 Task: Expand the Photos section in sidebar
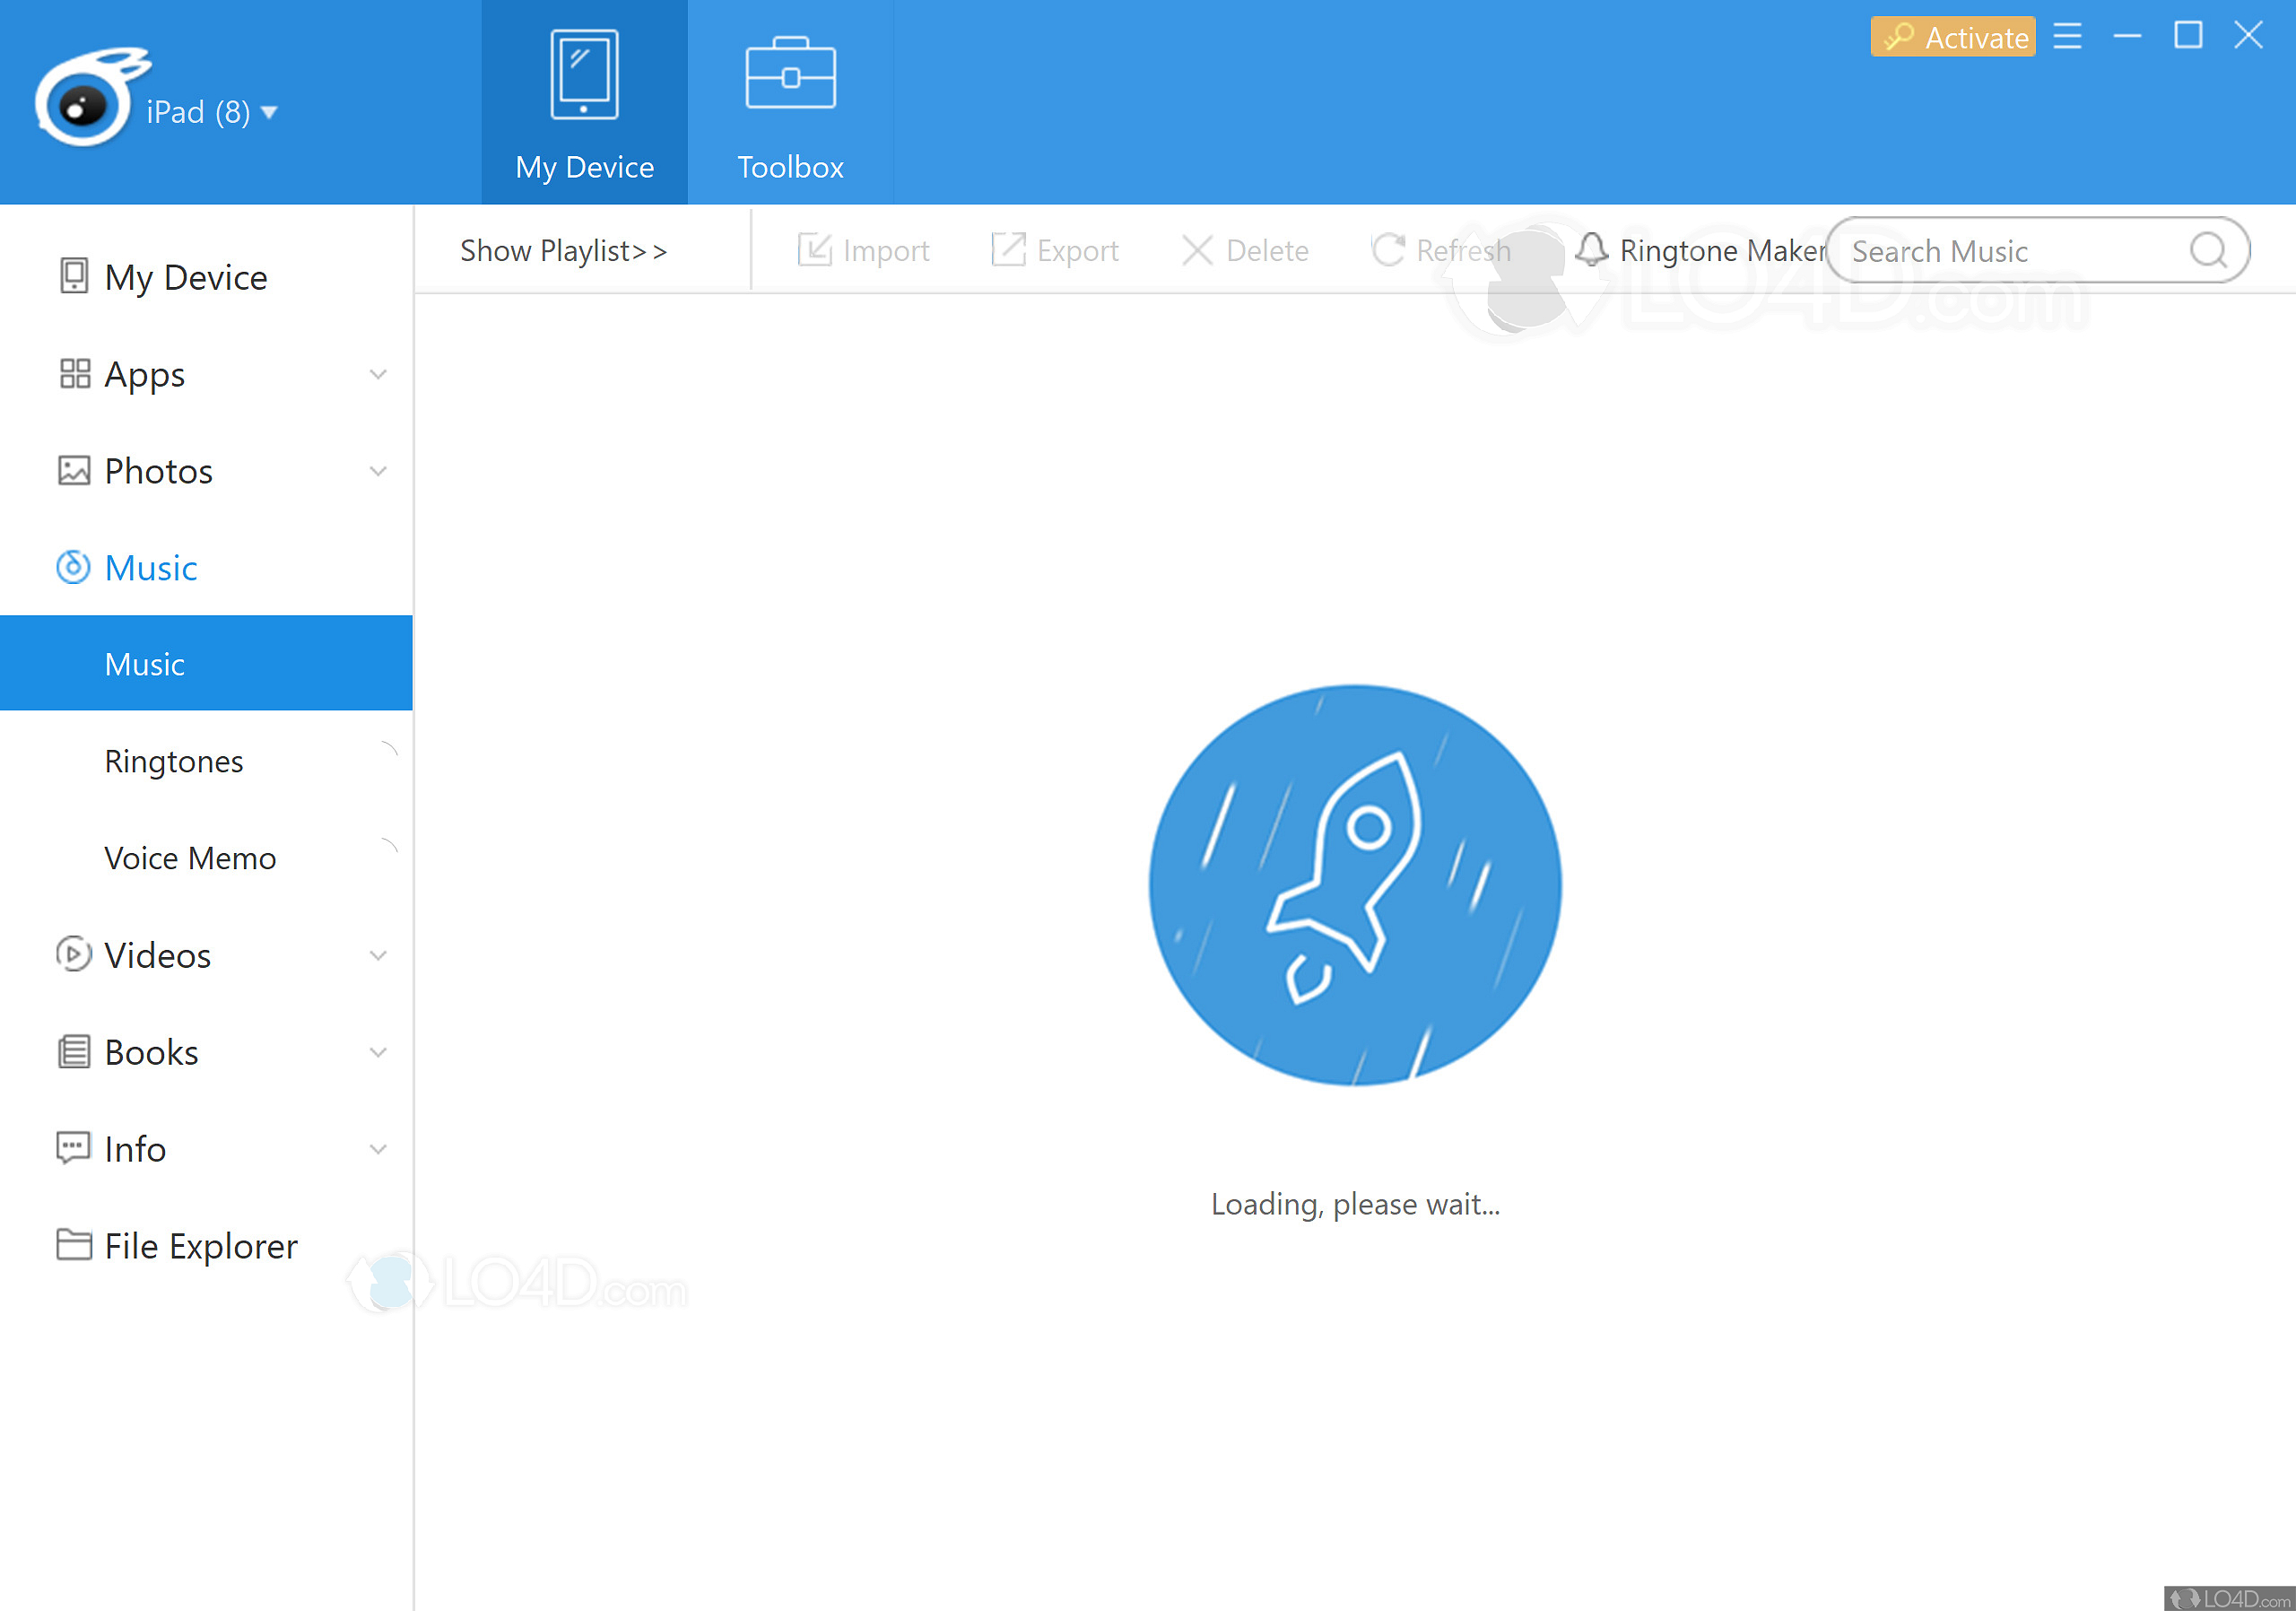click(x=382, y=471)
